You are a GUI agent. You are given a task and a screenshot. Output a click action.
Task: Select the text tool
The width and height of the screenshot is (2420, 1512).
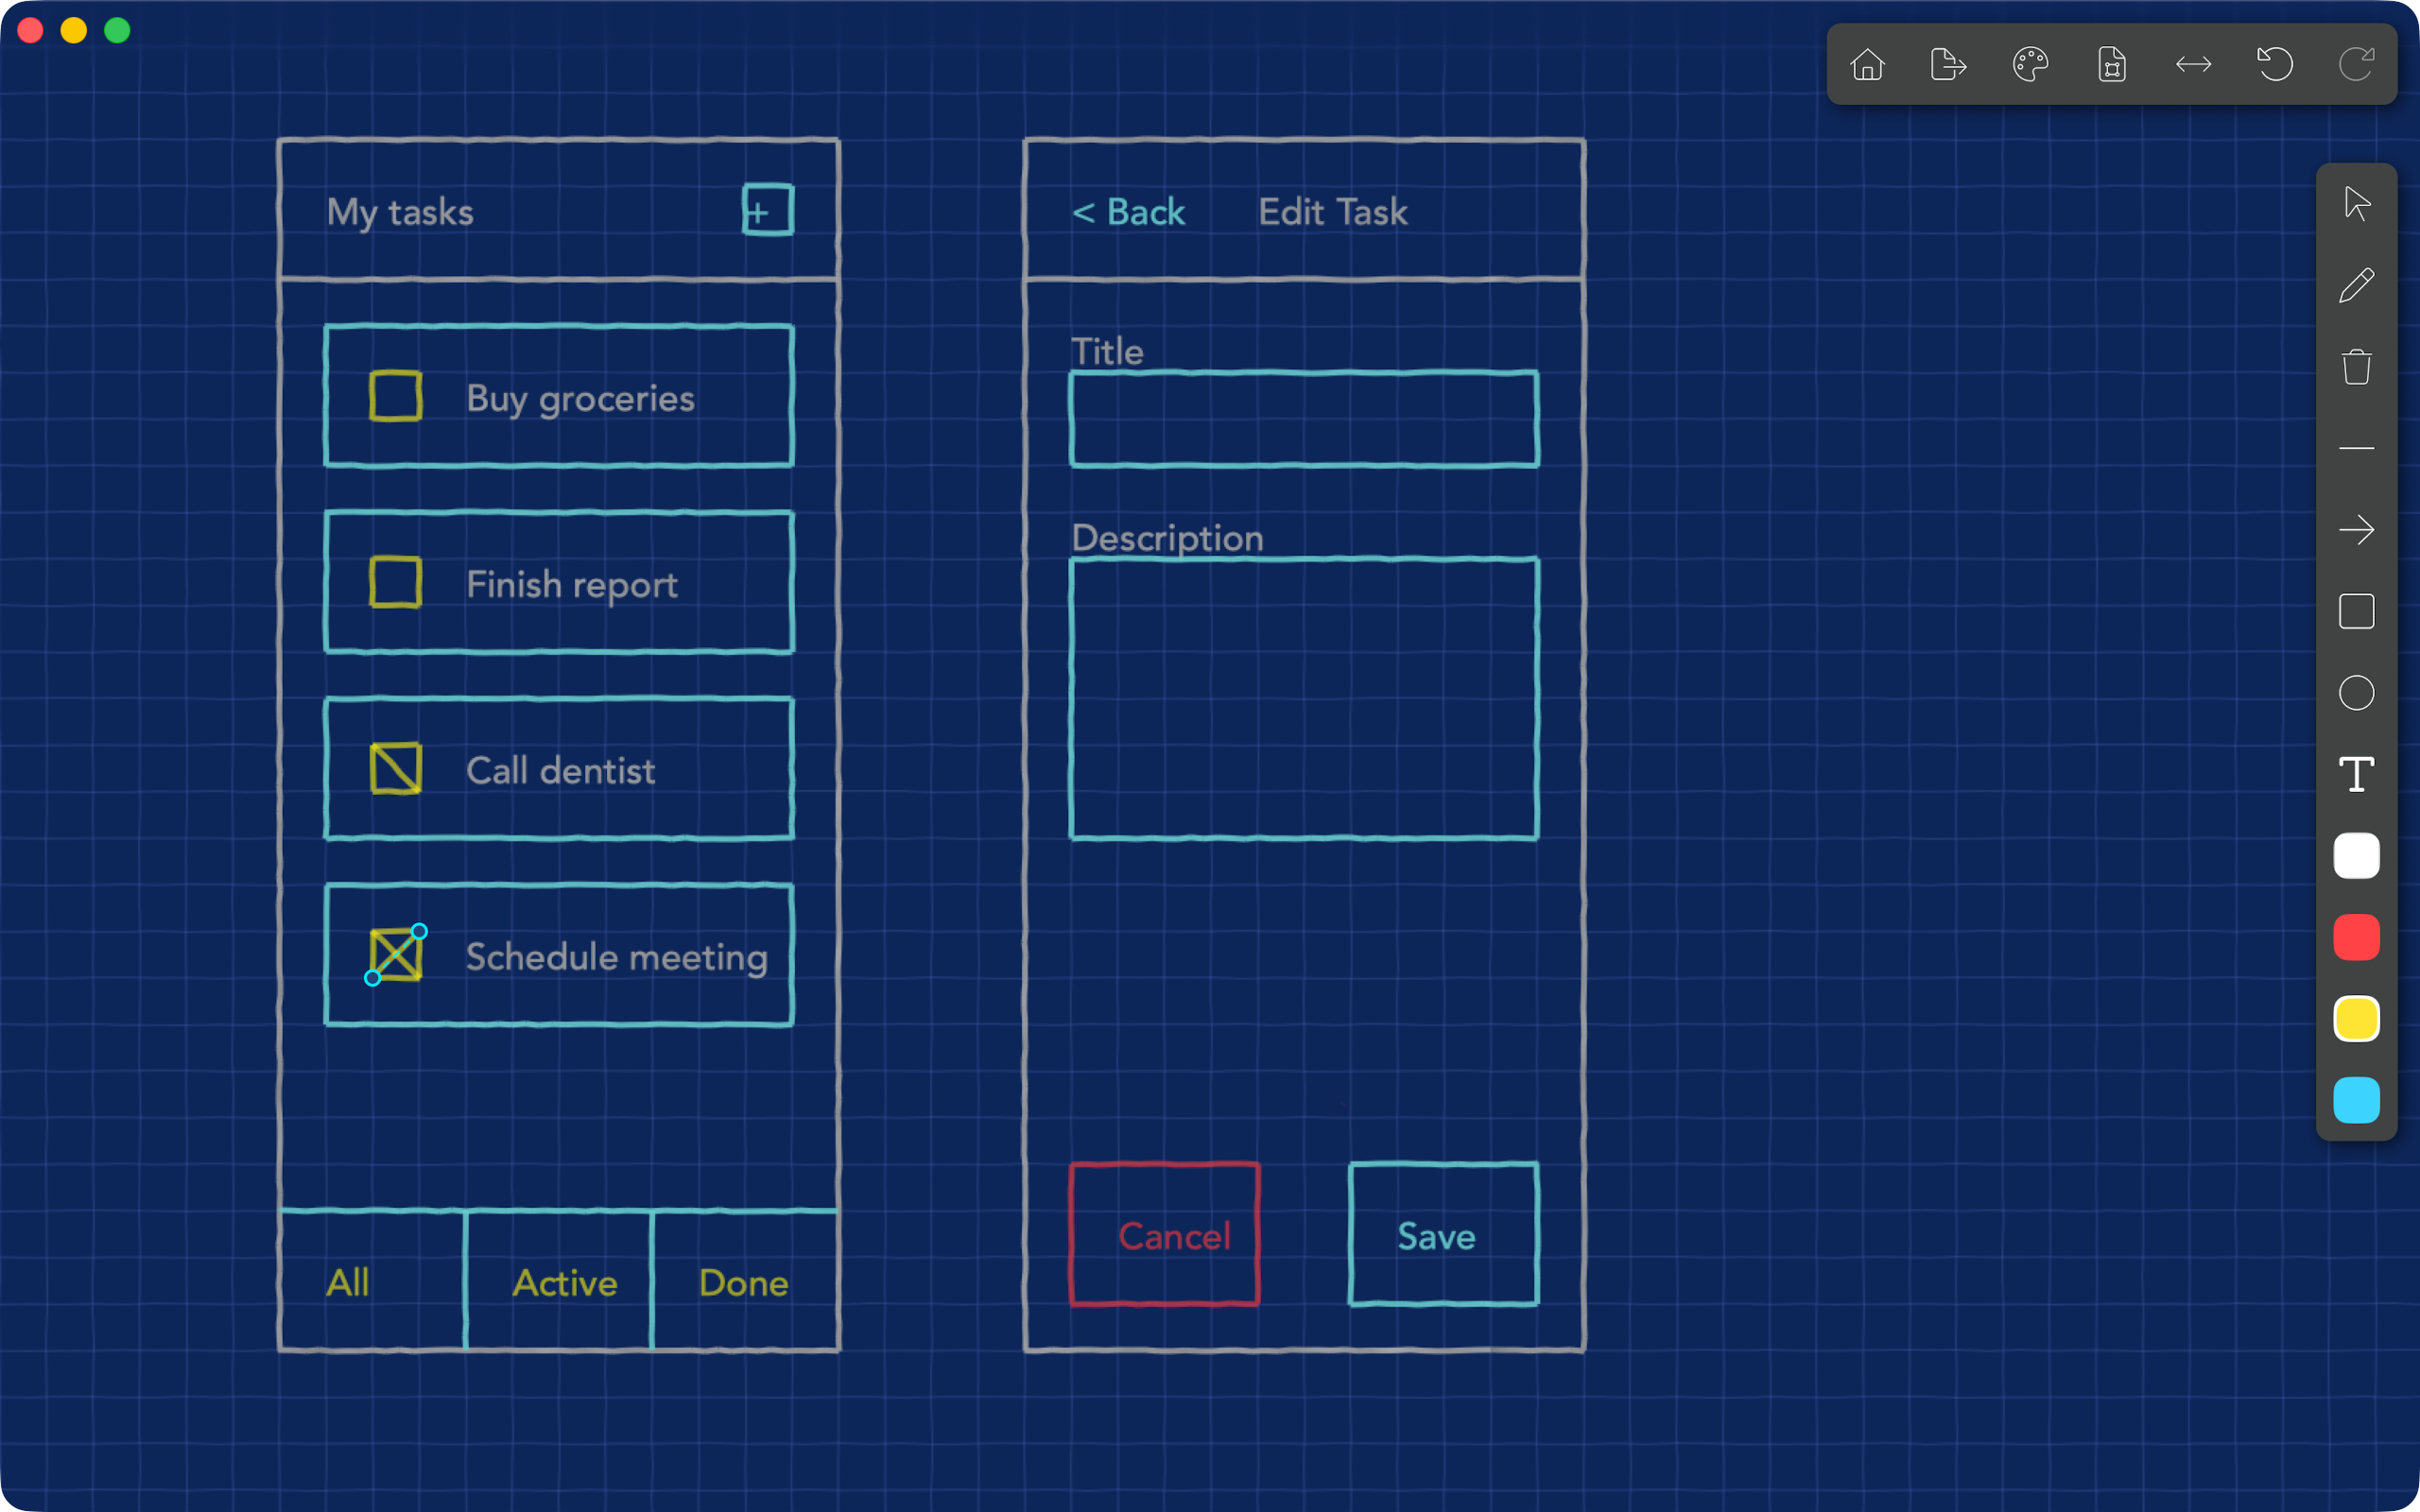click(2356, 774)
